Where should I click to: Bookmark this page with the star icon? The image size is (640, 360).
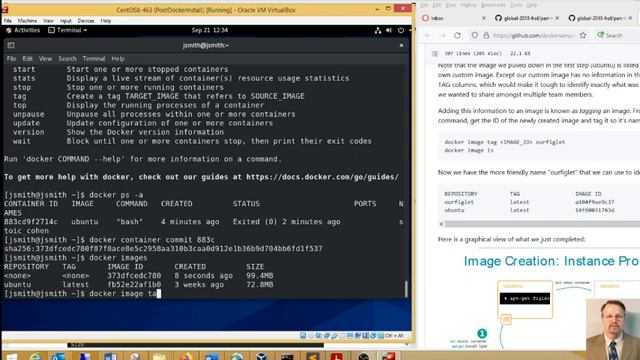tap(583, 36)
